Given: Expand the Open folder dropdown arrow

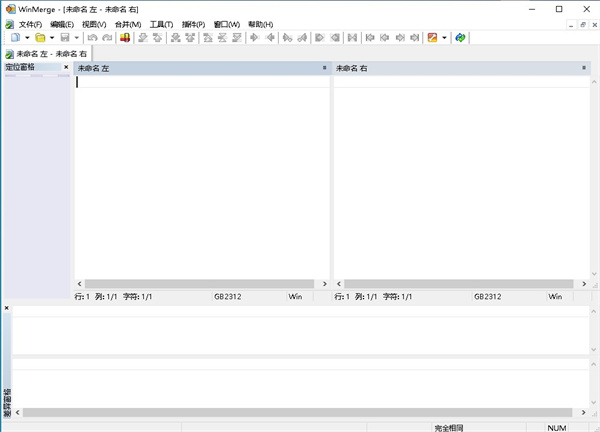Looking at the screenshot, I should 52,38.
